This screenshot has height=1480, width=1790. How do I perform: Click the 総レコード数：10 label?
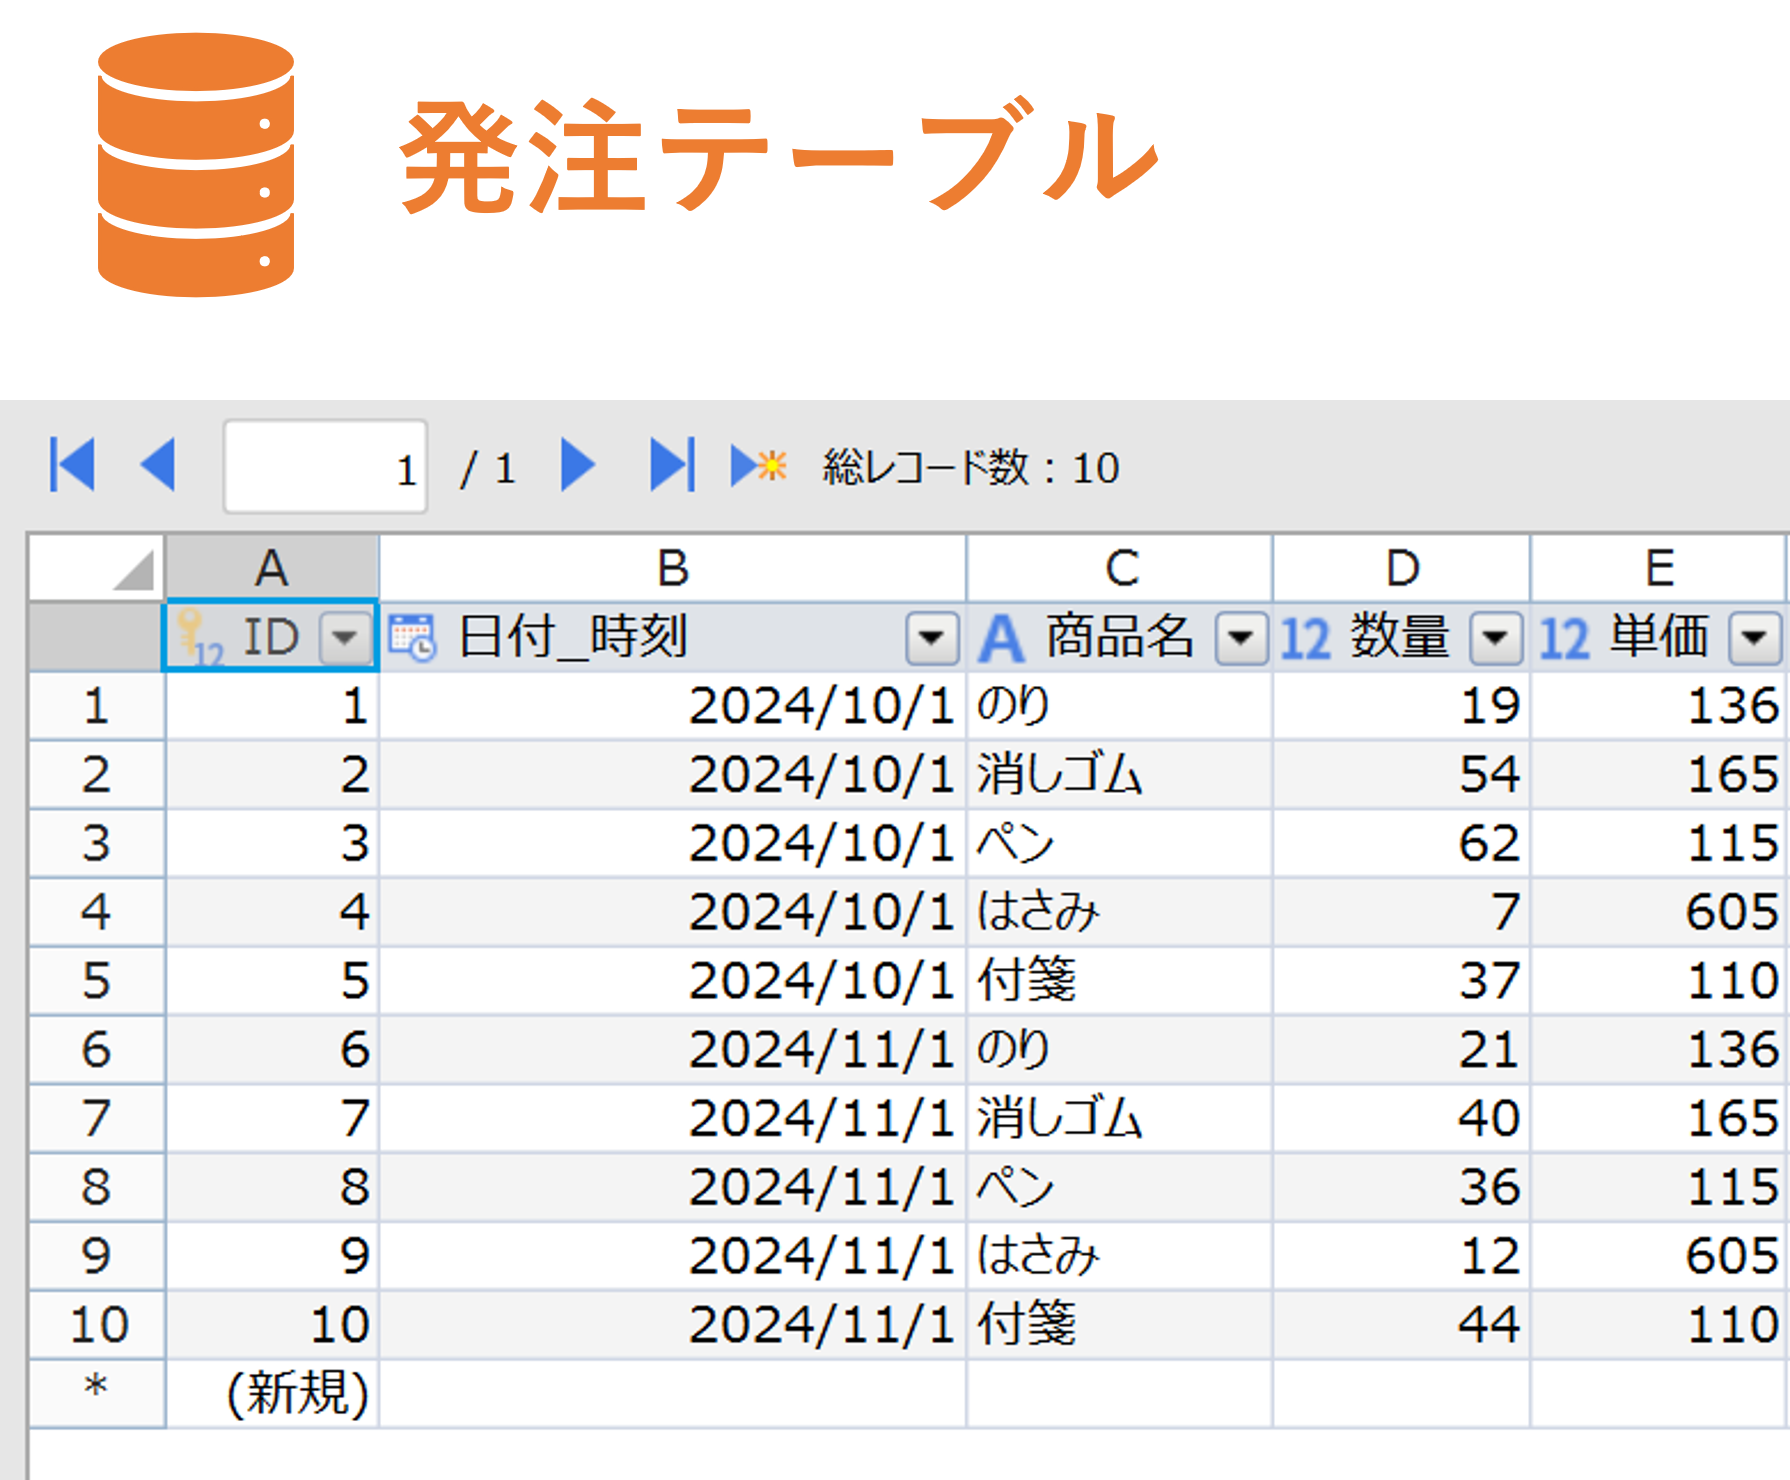[x=971, y=467]
